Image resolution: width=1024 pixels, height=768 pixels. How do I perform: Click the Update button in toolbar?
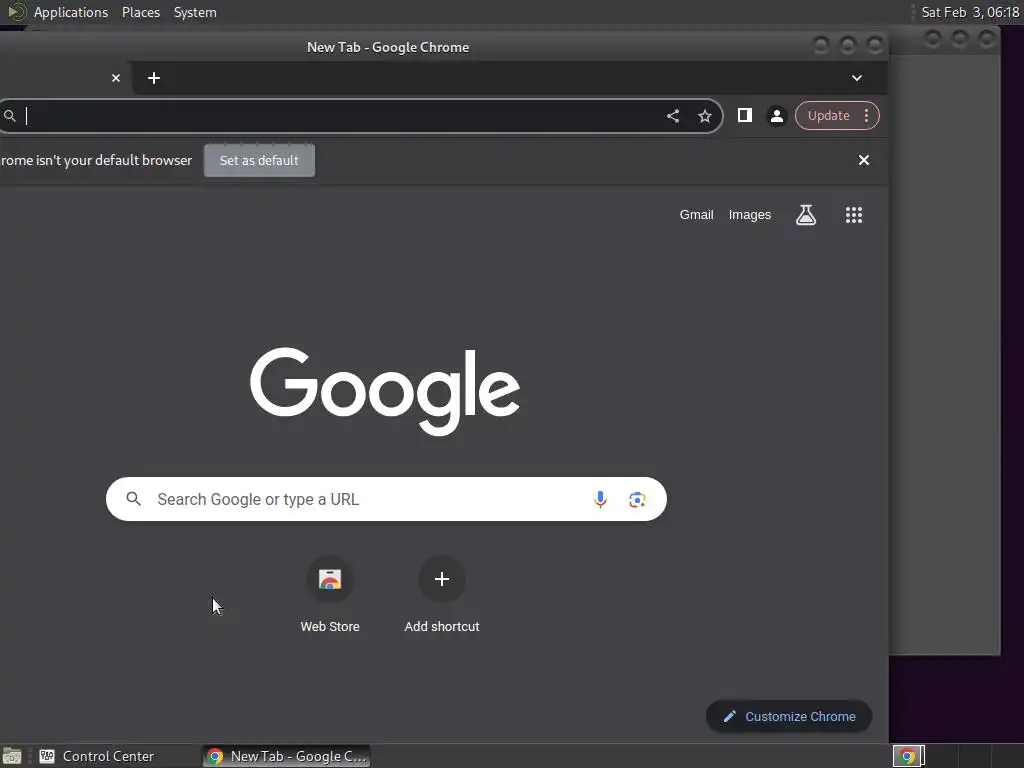coord(828,116)
